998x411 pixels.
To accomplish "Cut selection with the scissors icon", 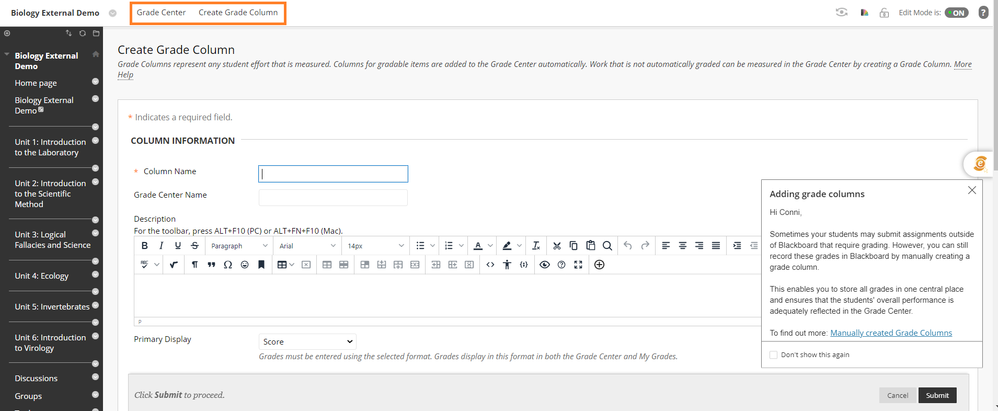I will tap(557, 246).
